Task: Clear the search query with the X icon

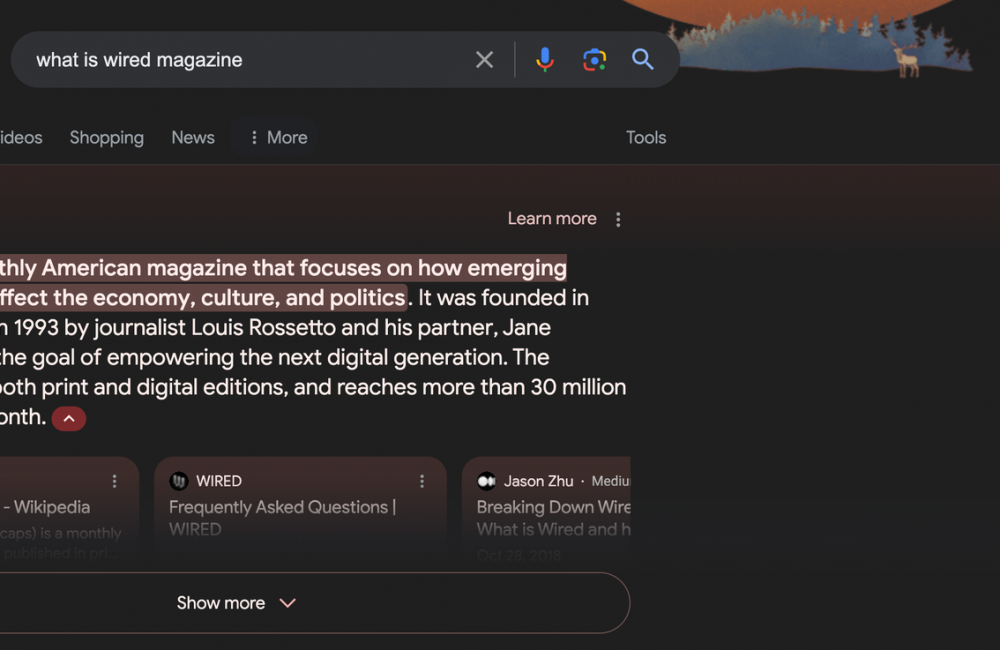Action: coord(484,60)
